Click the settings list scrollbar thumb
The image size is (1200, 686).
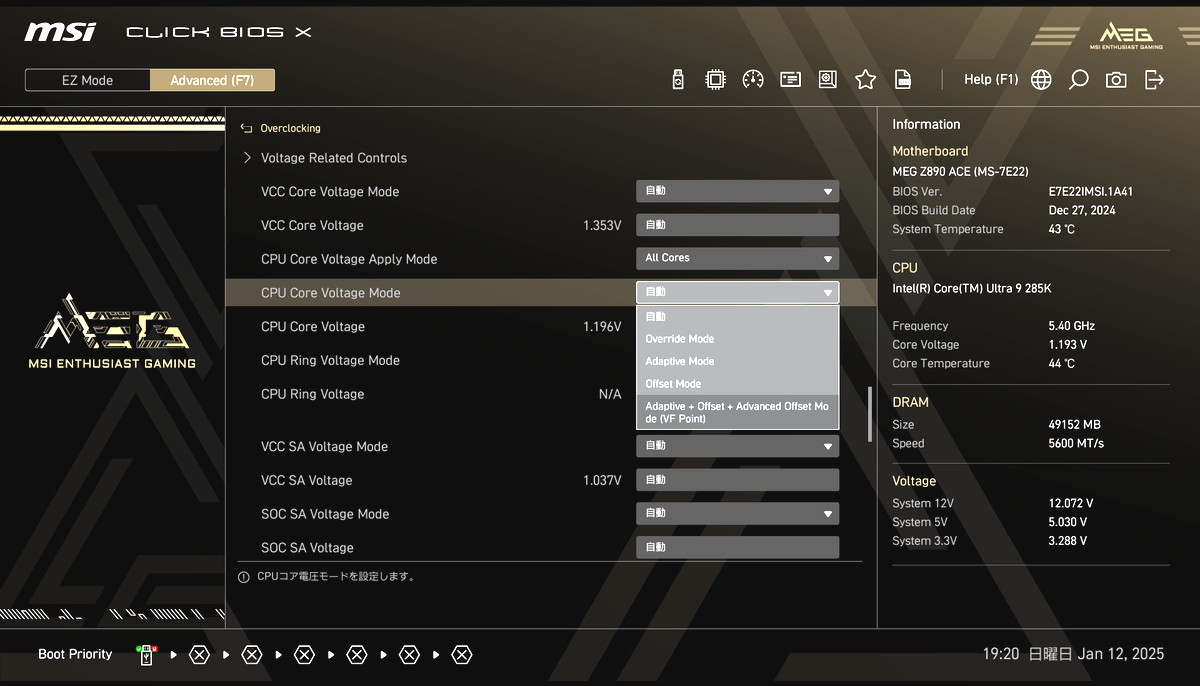point(869,414)
